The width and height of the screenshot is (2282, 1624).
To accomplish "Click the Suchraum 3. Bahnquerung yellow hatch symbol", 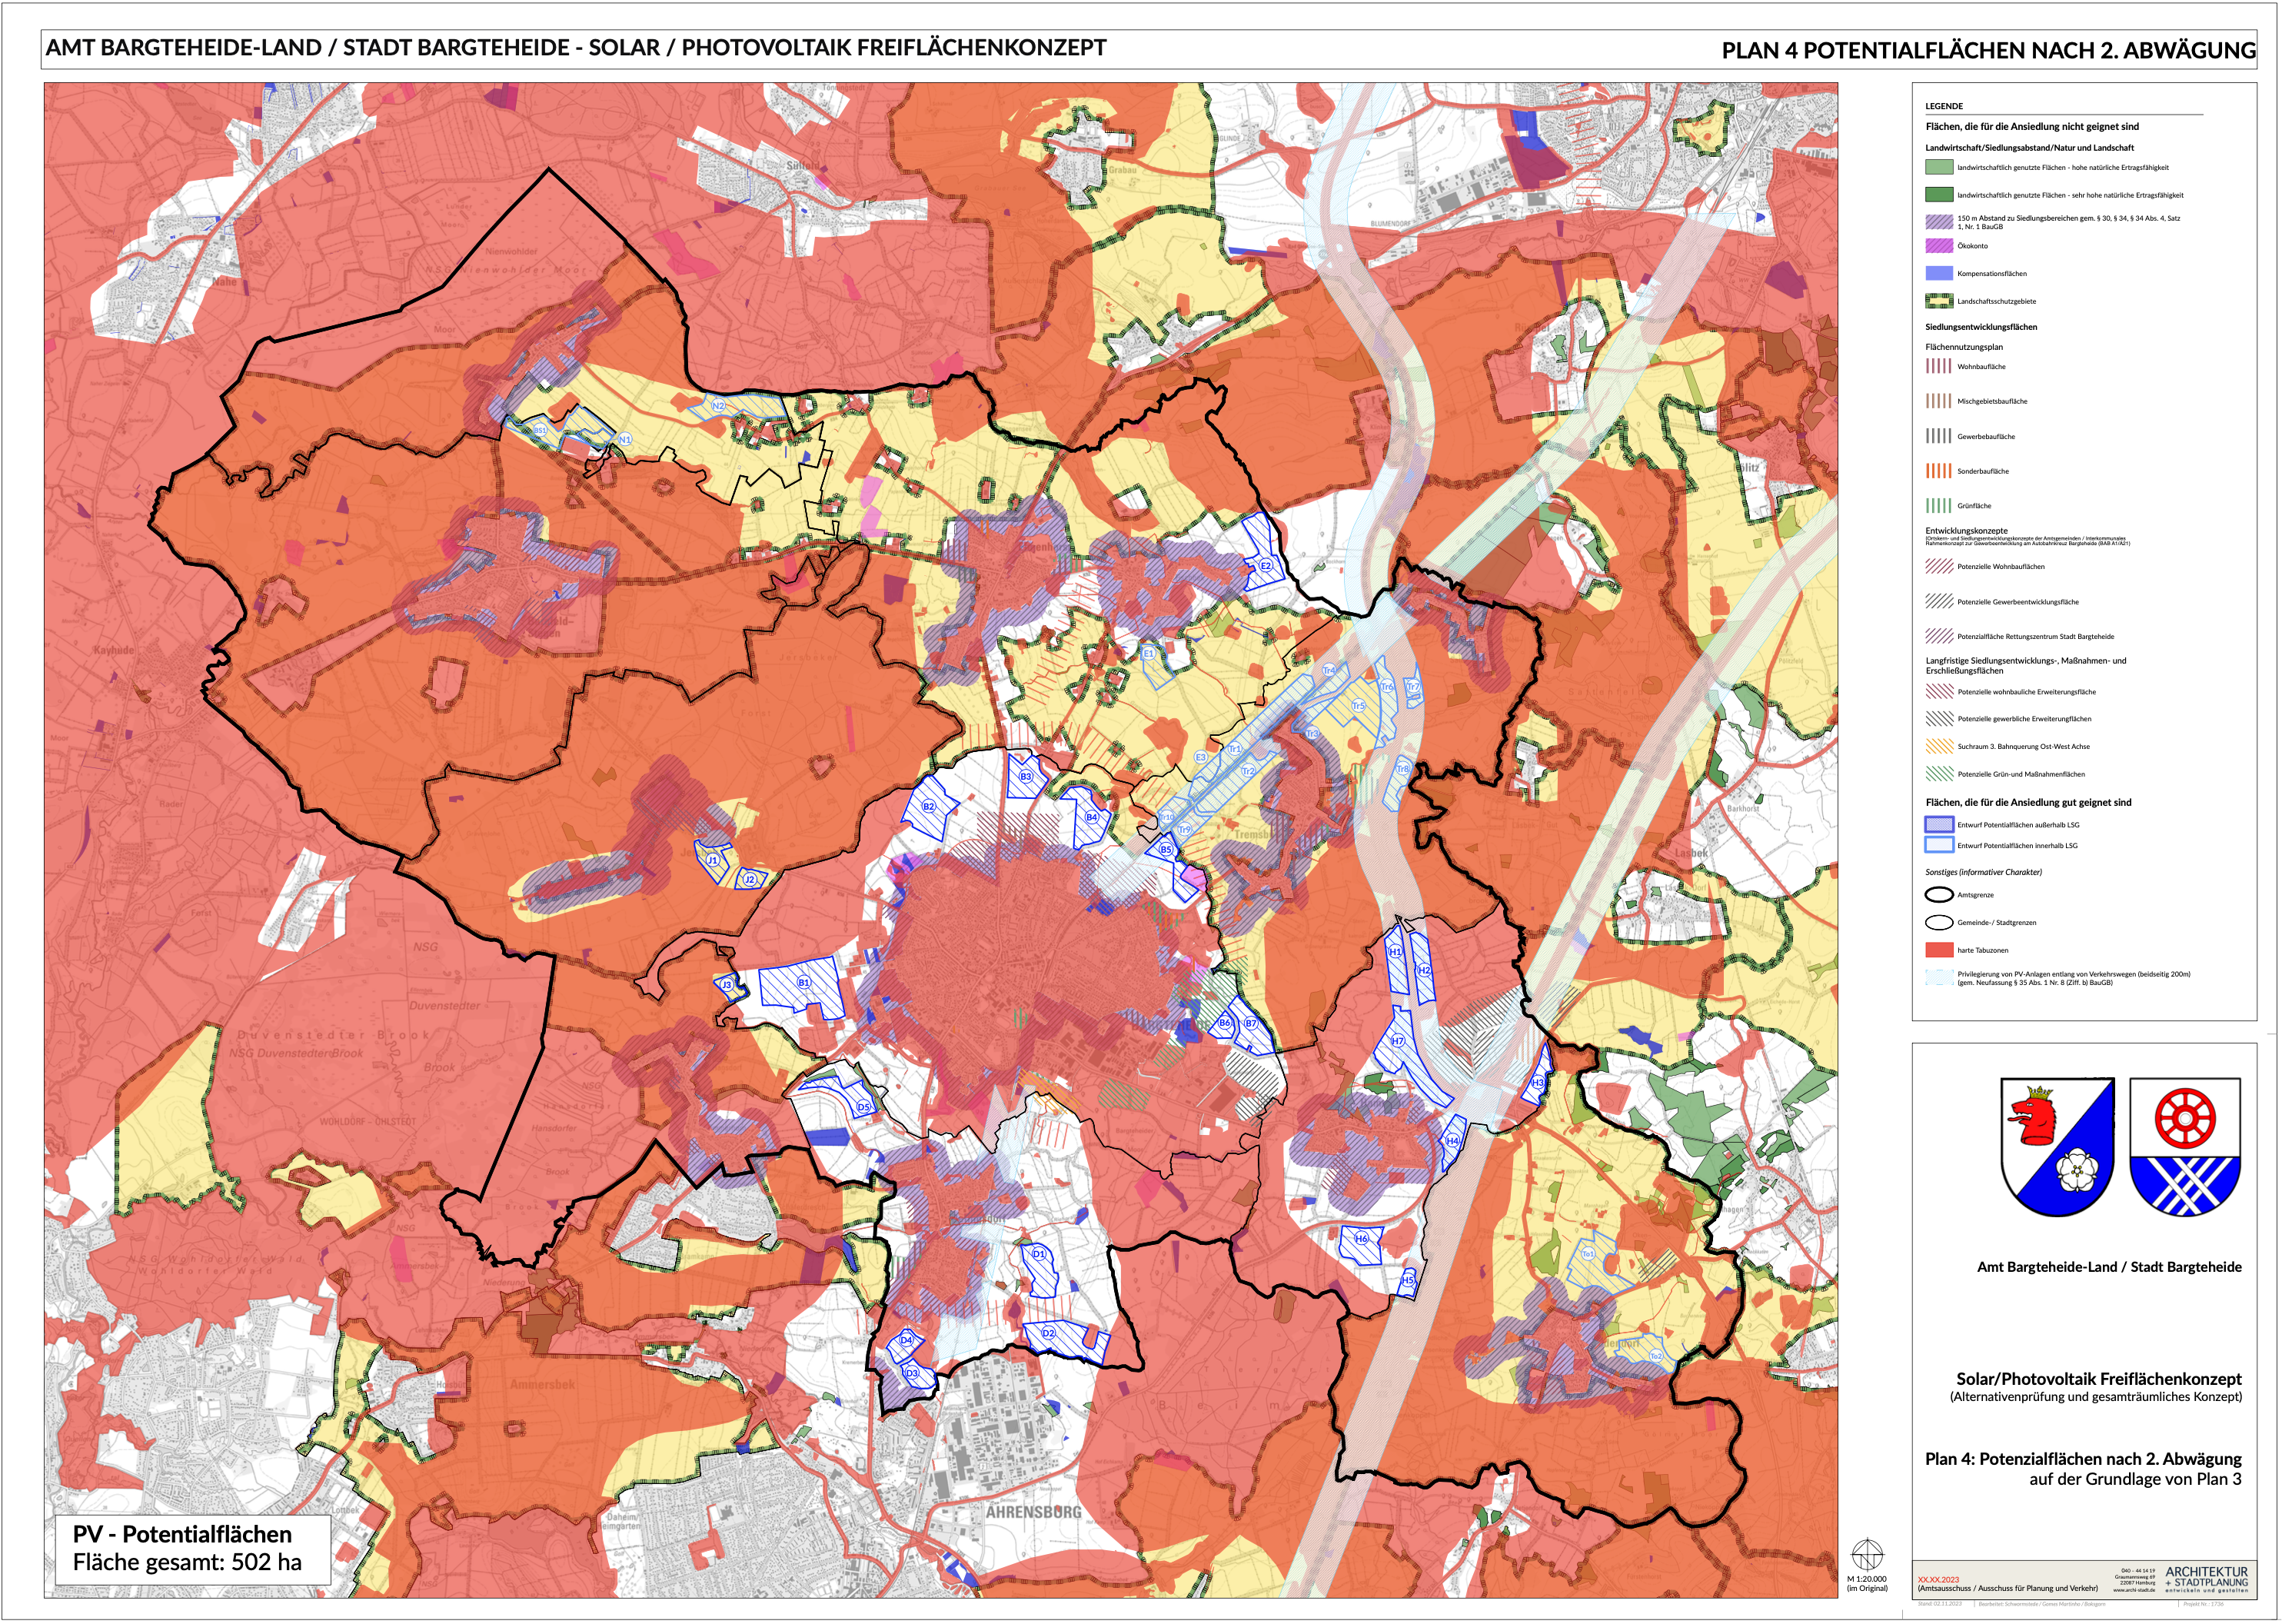I will 1939,746.
